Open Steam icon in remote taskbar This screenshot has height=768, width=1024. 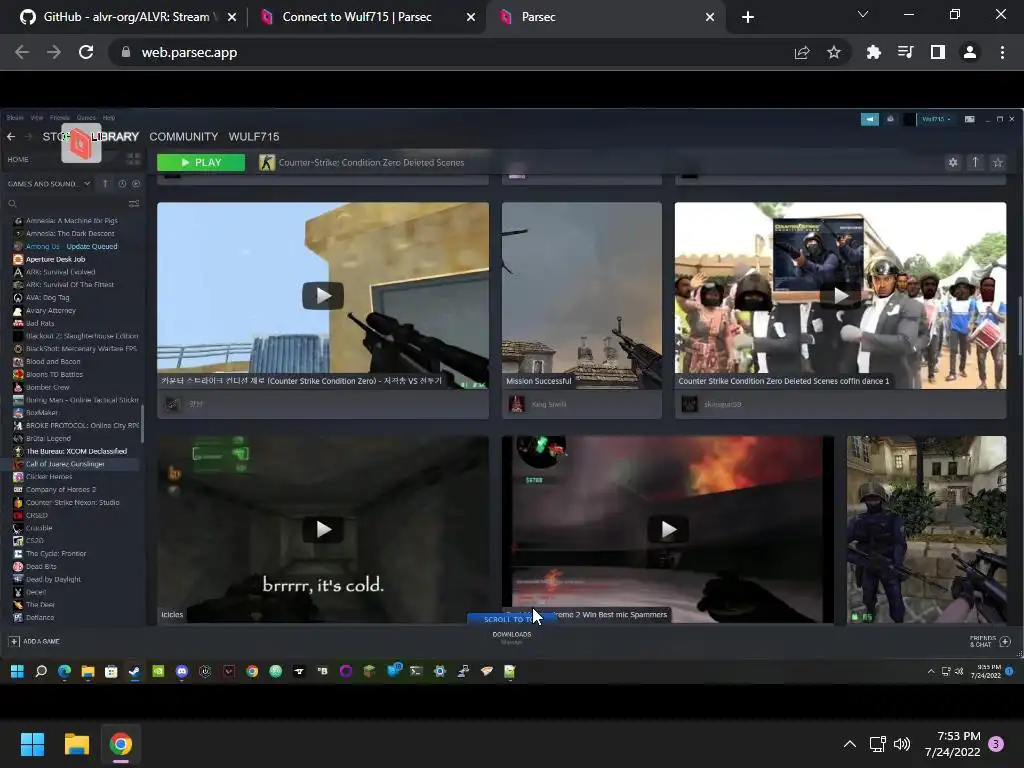135,671
